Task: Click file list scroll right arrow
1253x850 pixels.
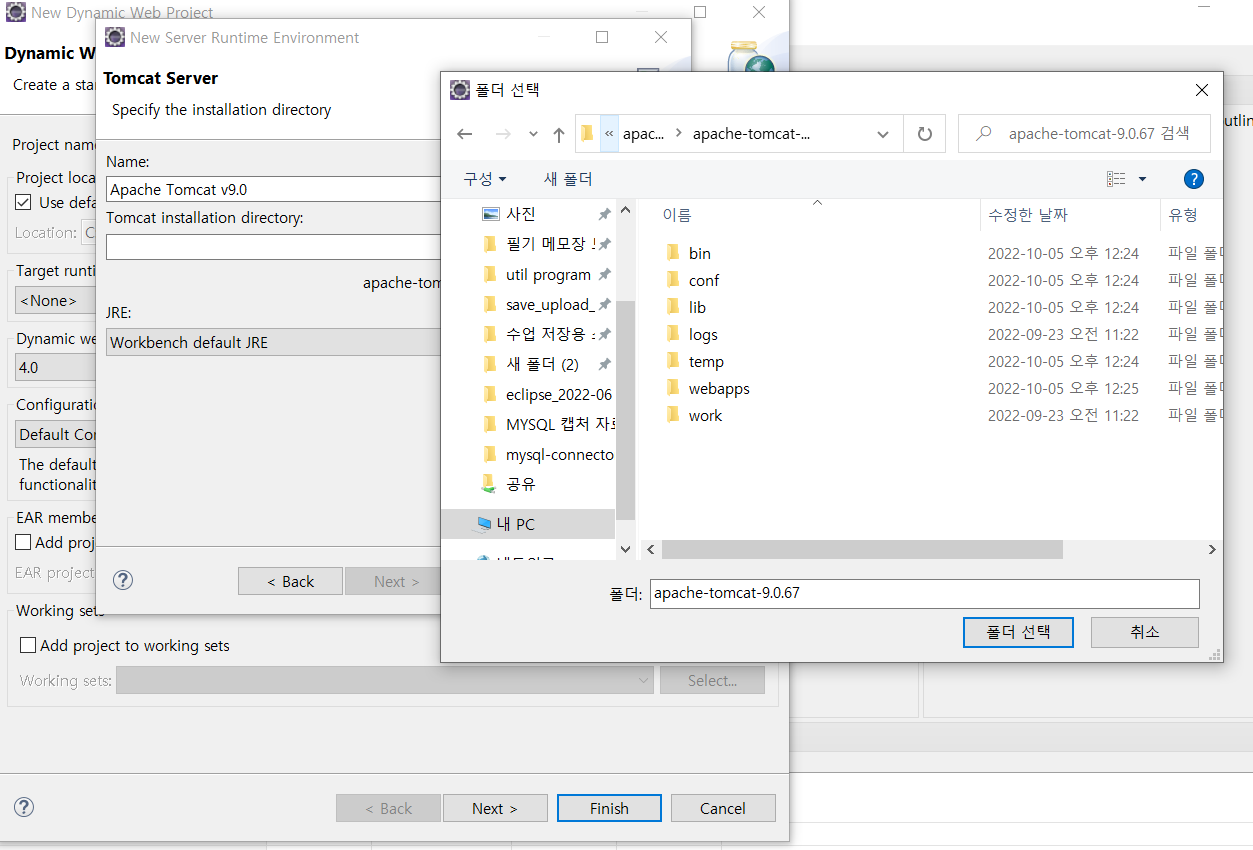Action: (x=1212, y=550)
